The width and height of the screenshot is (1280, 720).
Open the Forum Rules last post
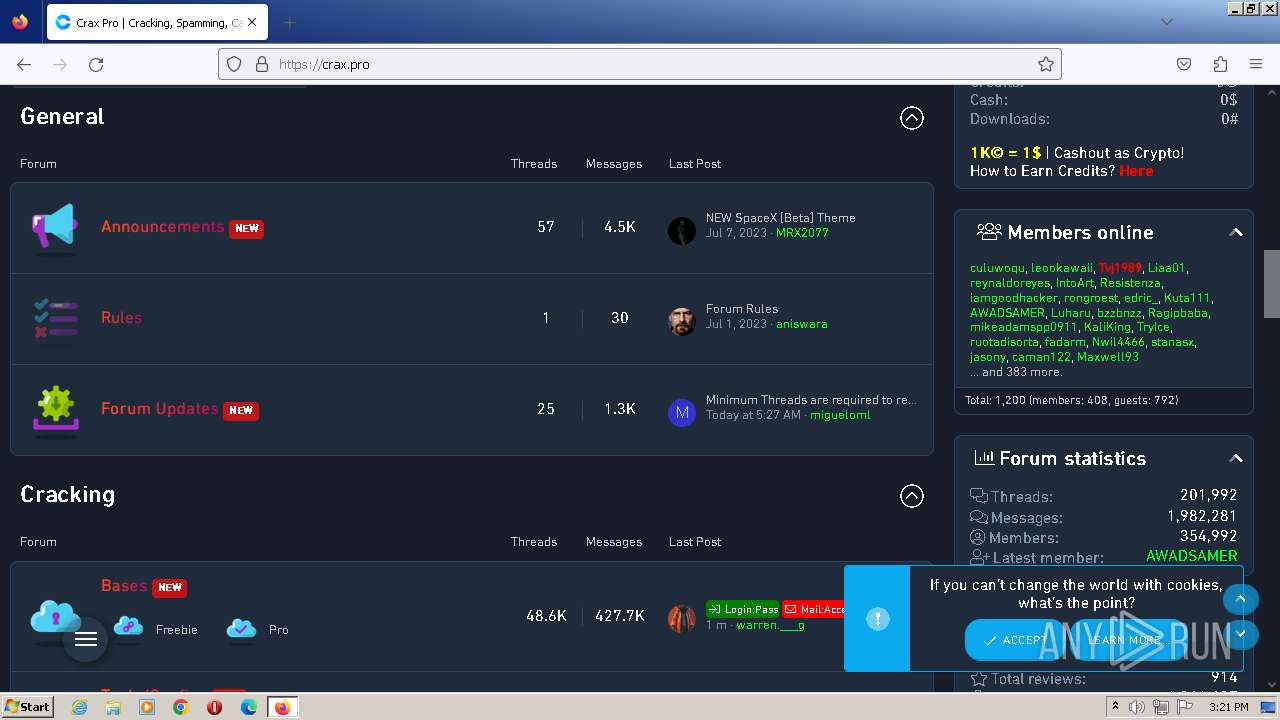tap(741, 309)
